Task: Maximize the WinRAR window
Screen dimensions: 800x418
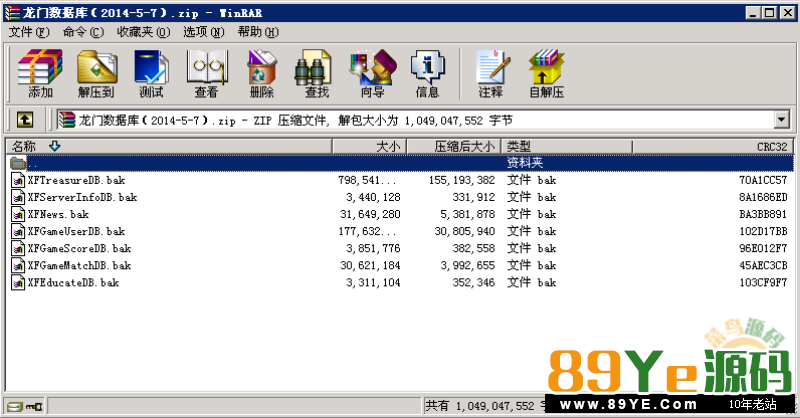Action: point(769,13)
